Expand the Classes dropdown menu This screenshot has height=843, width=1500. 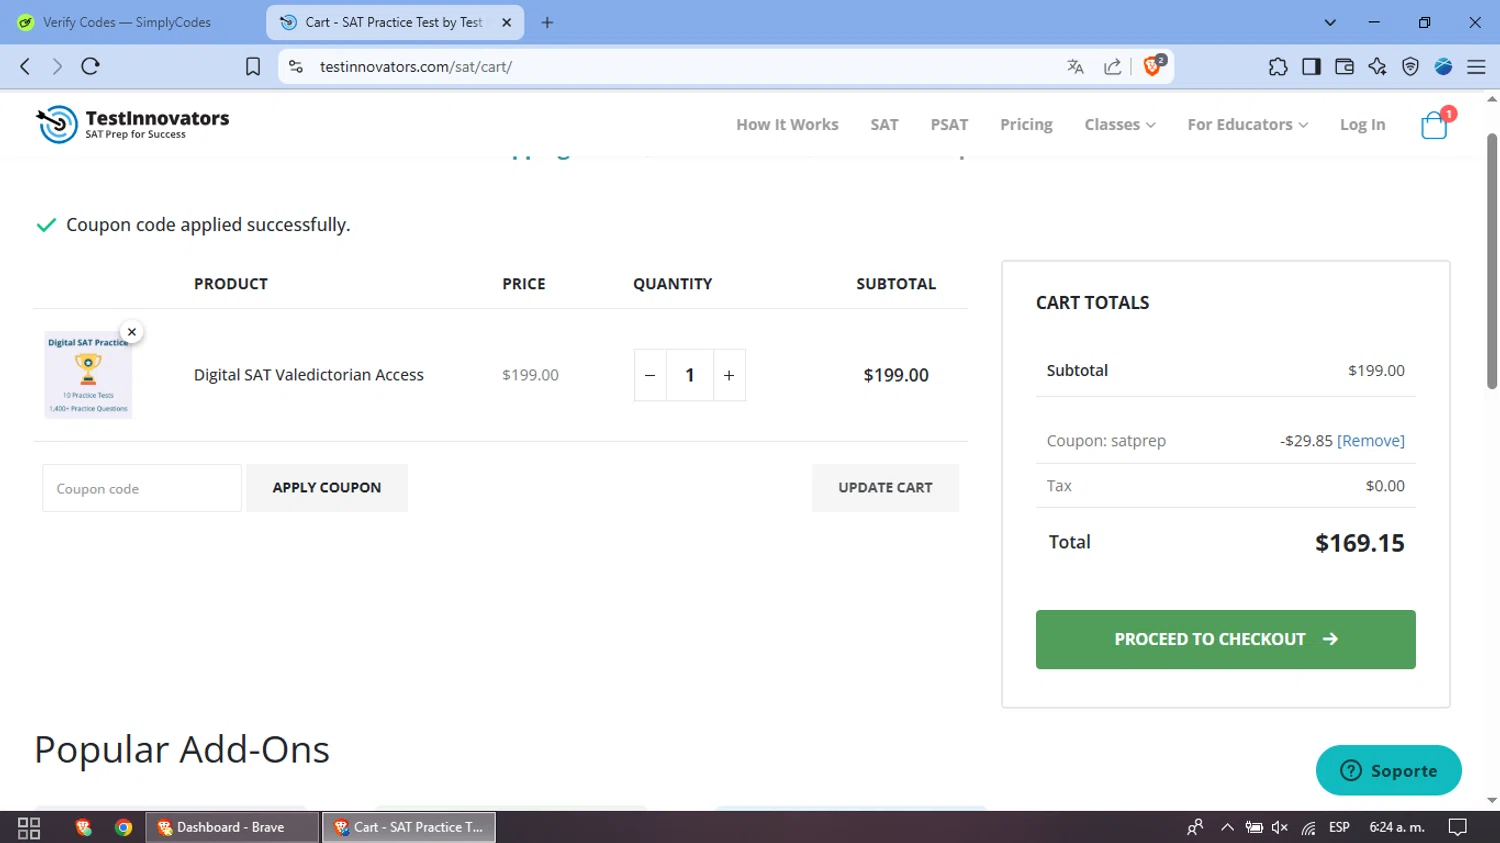(x=1120, y=125)
